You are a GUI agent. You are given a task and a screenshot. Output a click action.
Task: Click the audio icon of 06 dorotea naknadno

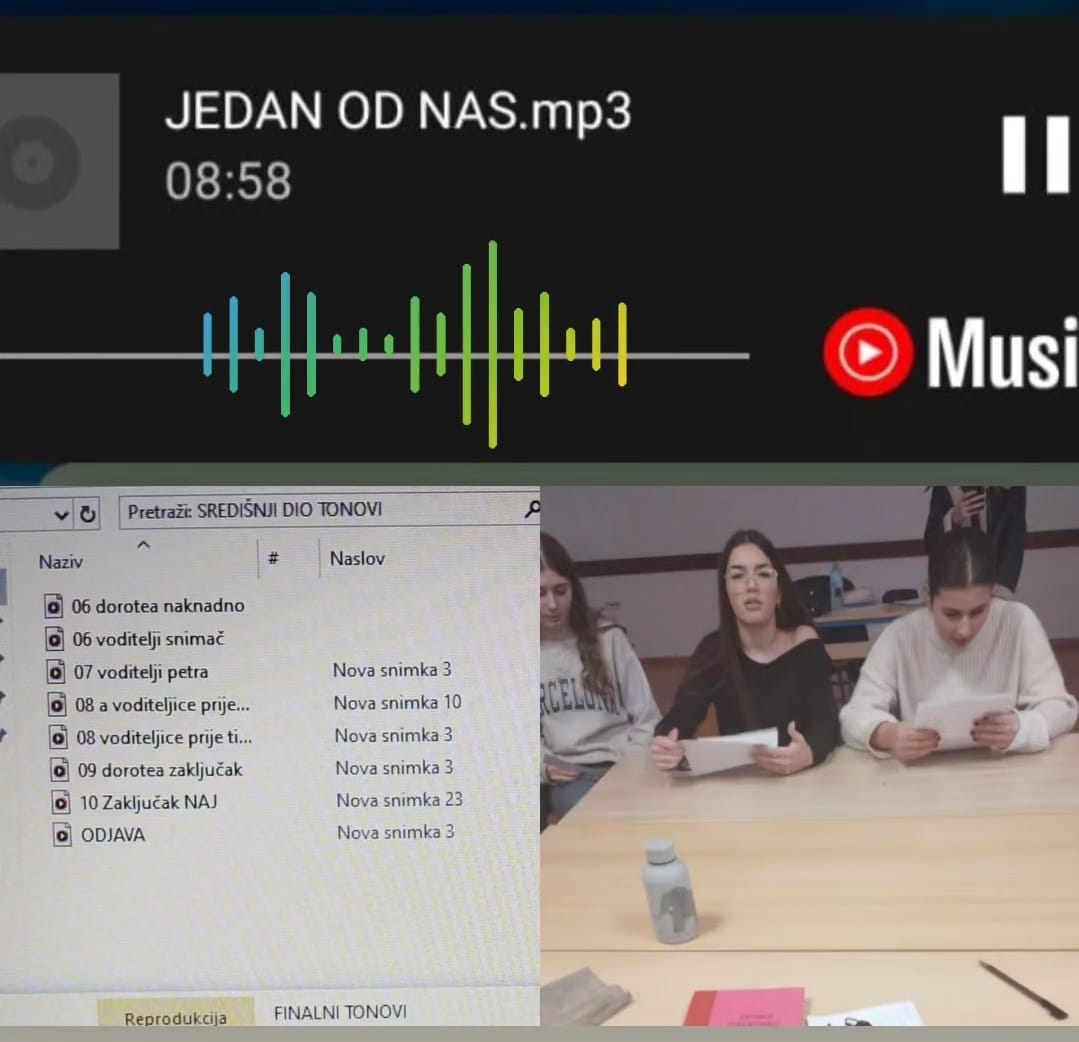[54, 606]
